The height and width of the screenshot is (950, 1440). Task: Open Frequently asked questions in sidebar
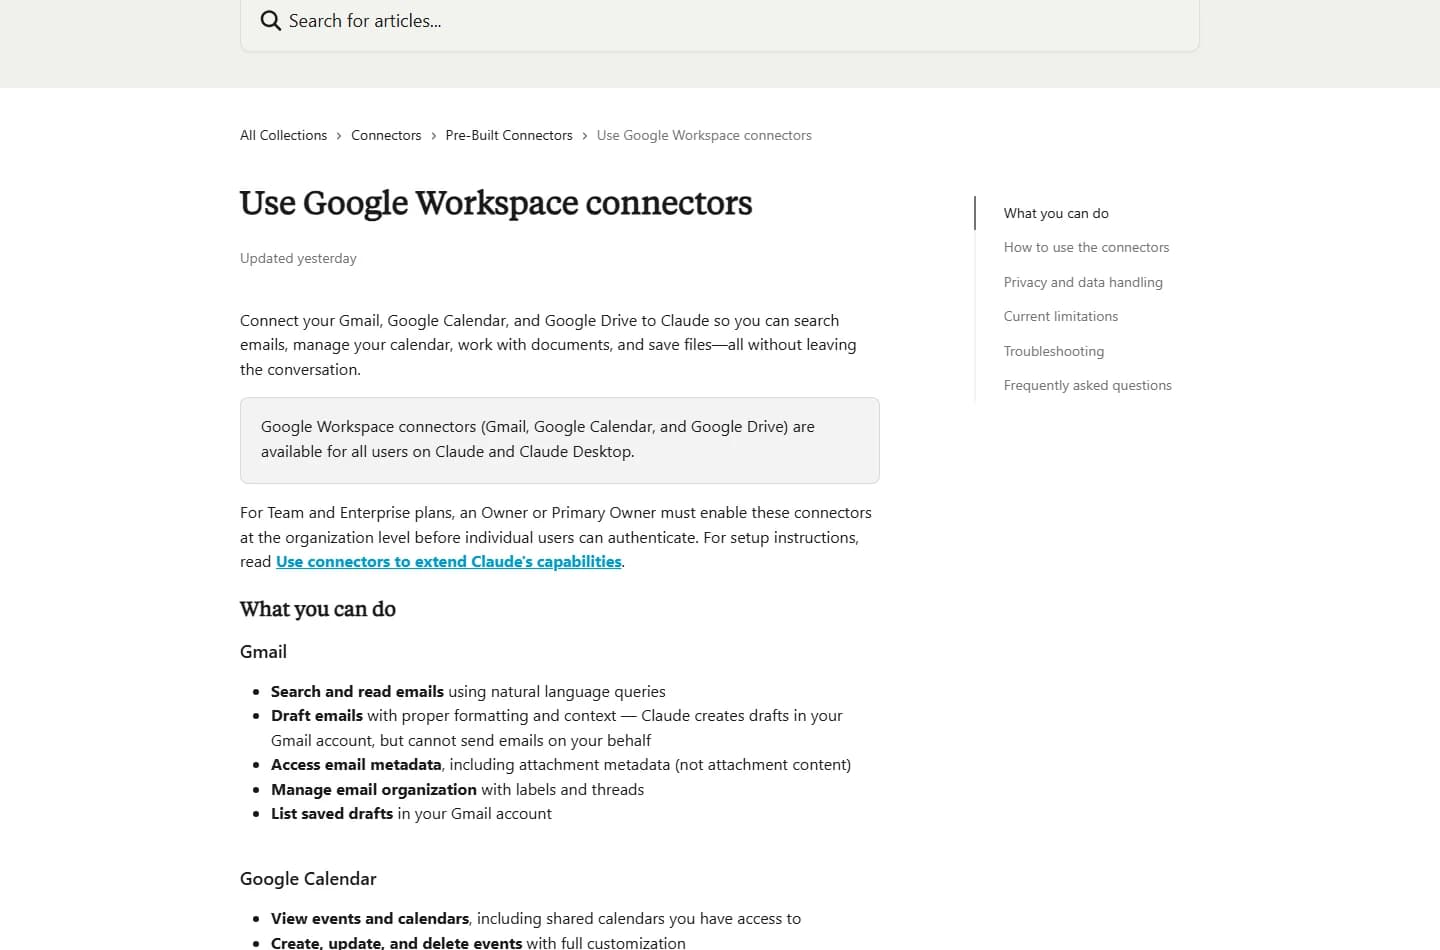(1088, 385)
